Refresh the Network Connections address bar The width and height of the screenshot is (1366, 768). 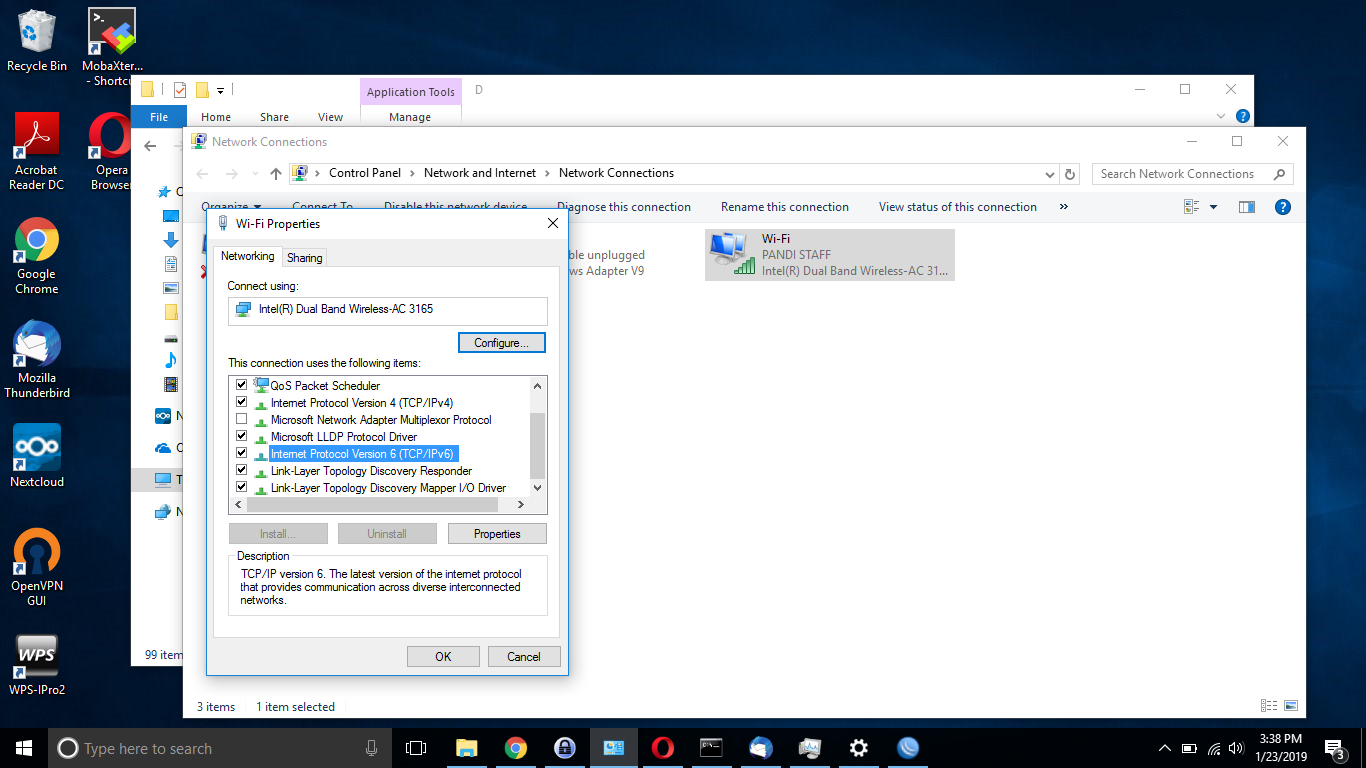(x=1070, y=174)
